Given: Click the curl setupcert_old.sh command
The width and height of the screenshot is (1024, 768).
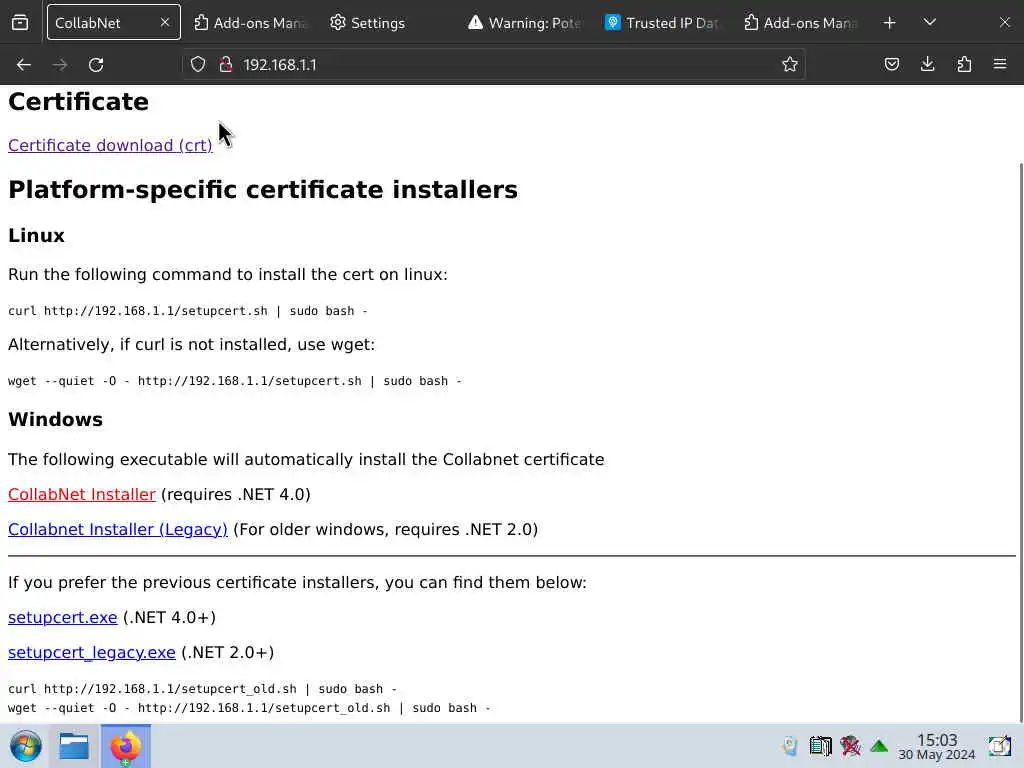Looking at the screenshot, I should 202,689.
